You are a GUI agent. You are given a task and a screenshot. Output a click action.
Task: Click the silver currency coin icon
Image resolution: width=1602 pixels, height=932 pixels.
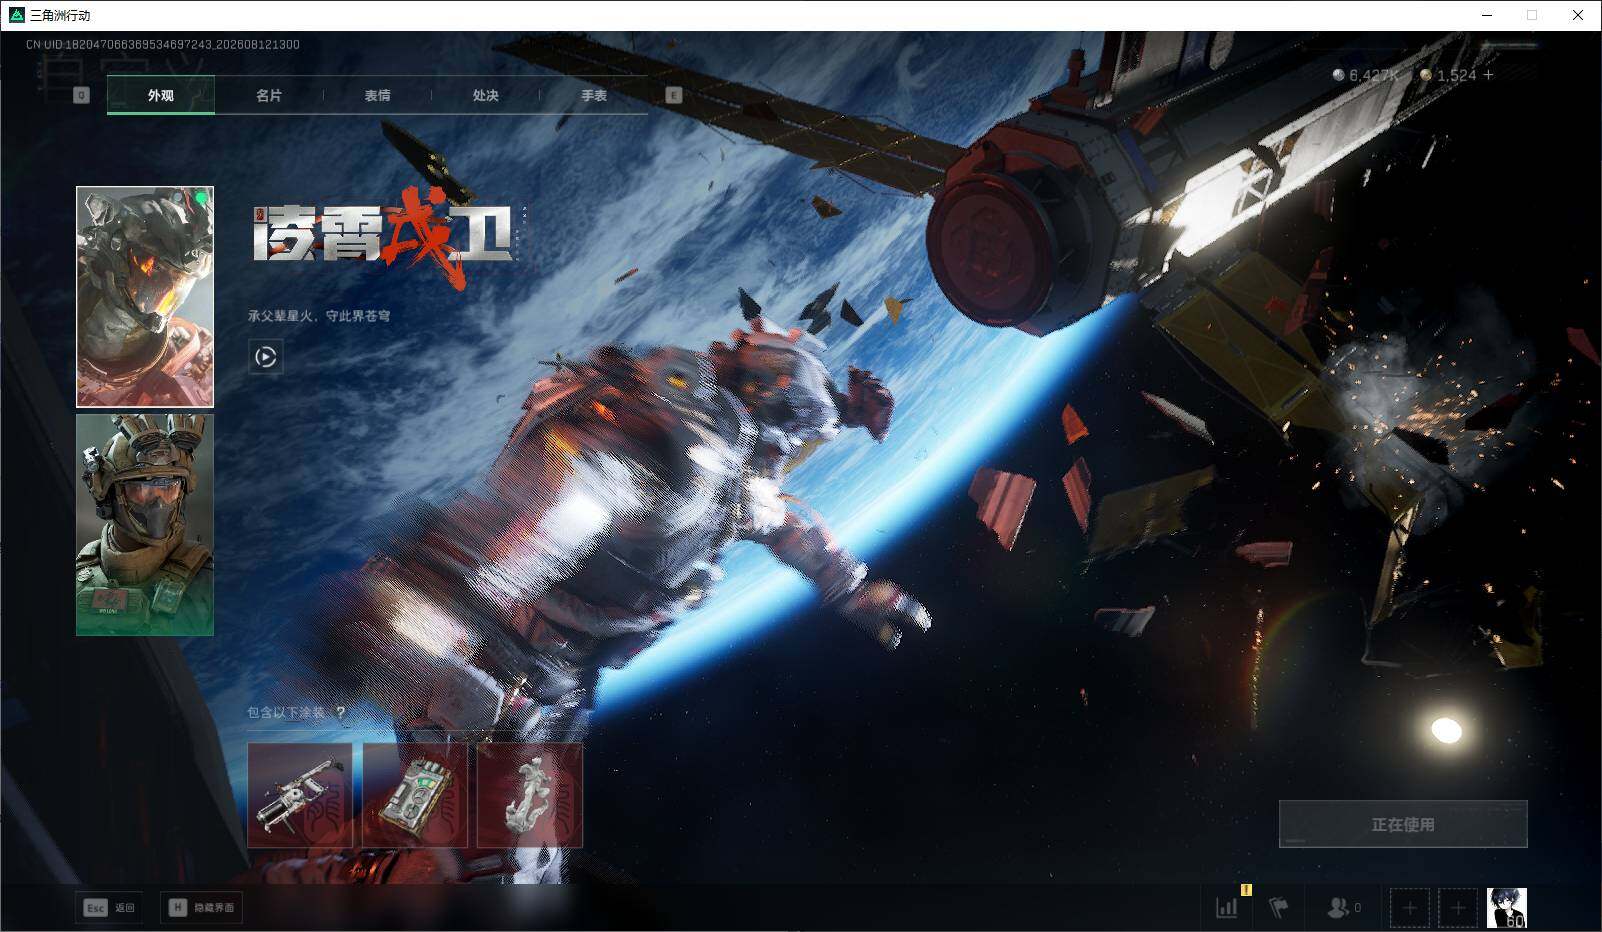(1339, 75)
